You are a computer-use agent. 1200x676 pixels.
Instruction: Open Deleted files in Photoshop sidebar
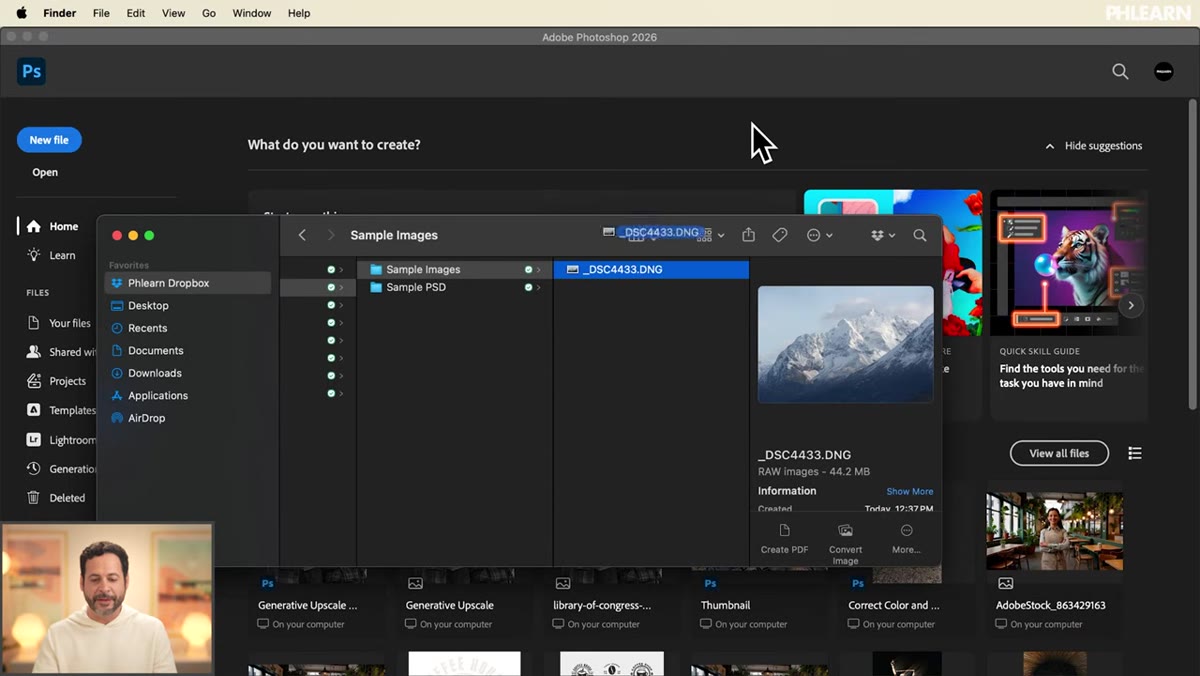pos(57,498)
